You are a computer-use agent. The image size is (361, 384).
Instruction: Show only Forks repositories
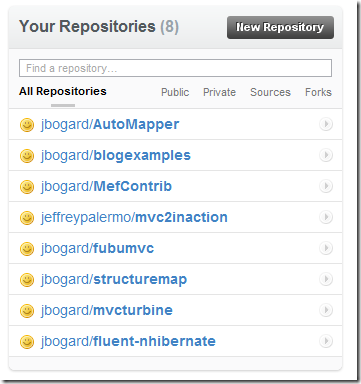tap(318, 92)
